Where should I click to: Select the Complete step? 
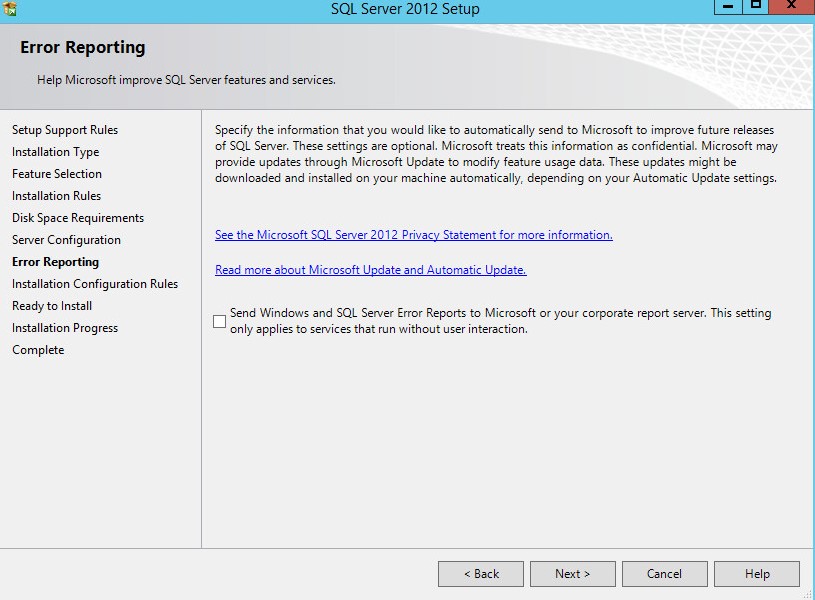coord(38,350)
